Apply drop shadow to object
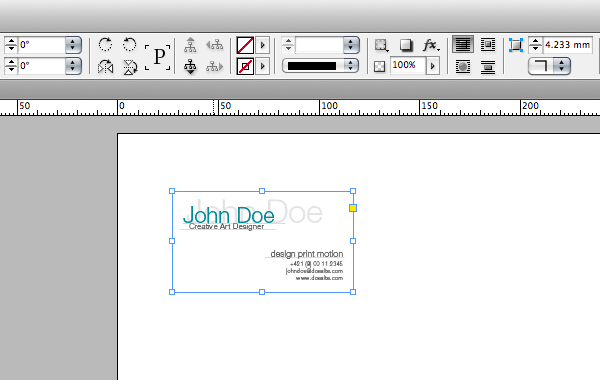The height and width of the screenshot is (380, 600). (406, 45)
